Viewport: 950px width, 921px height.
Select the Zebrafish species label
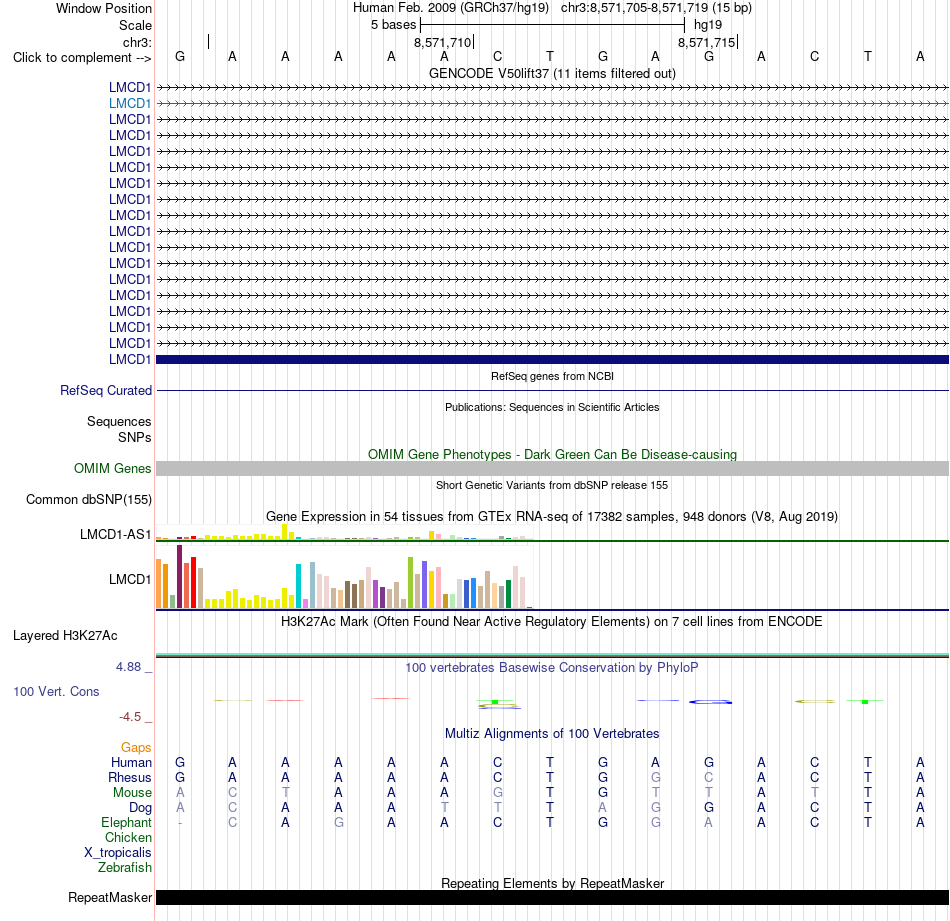pos(125,867)
